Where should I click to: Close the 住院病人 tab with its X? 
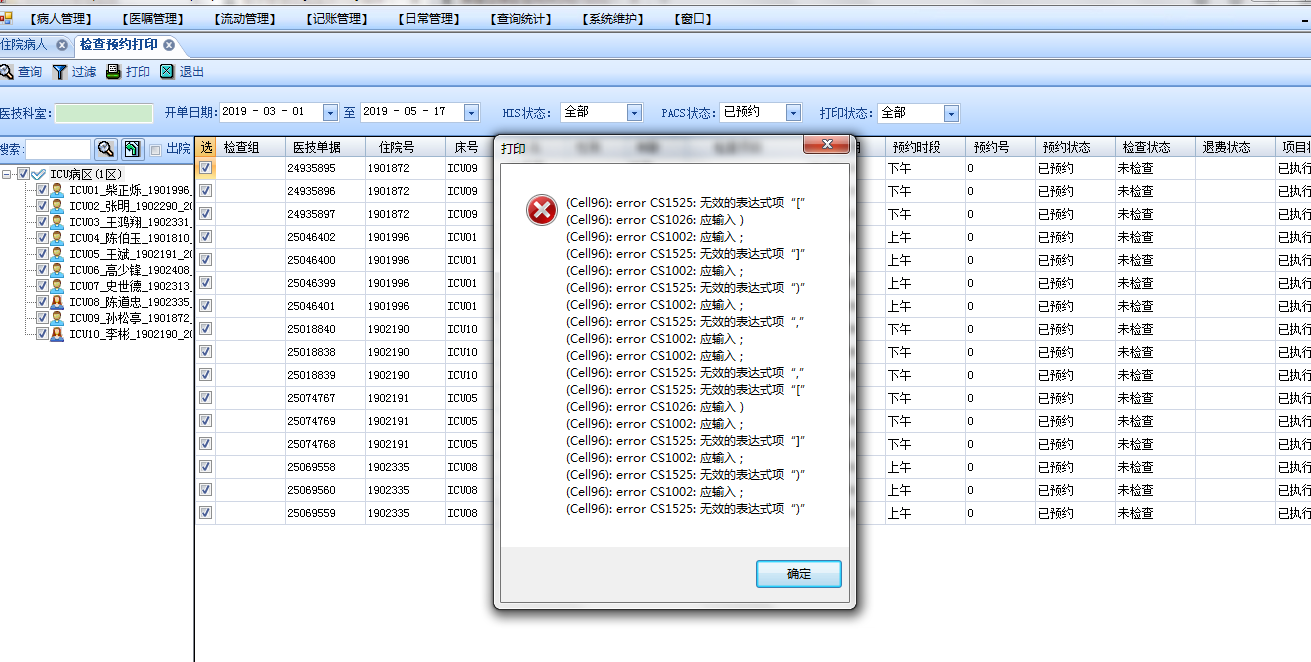[x=62, y=45]
